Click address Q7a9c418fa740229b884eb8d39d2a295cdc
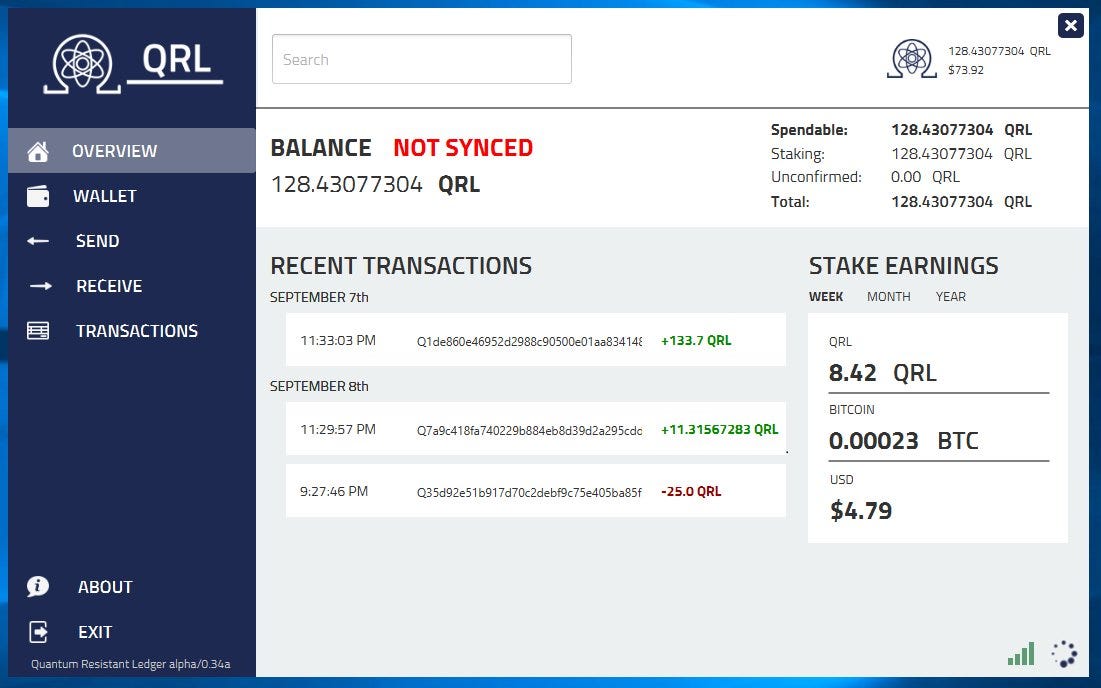This screenshot has width=1101, height=688. pos(529,430)
